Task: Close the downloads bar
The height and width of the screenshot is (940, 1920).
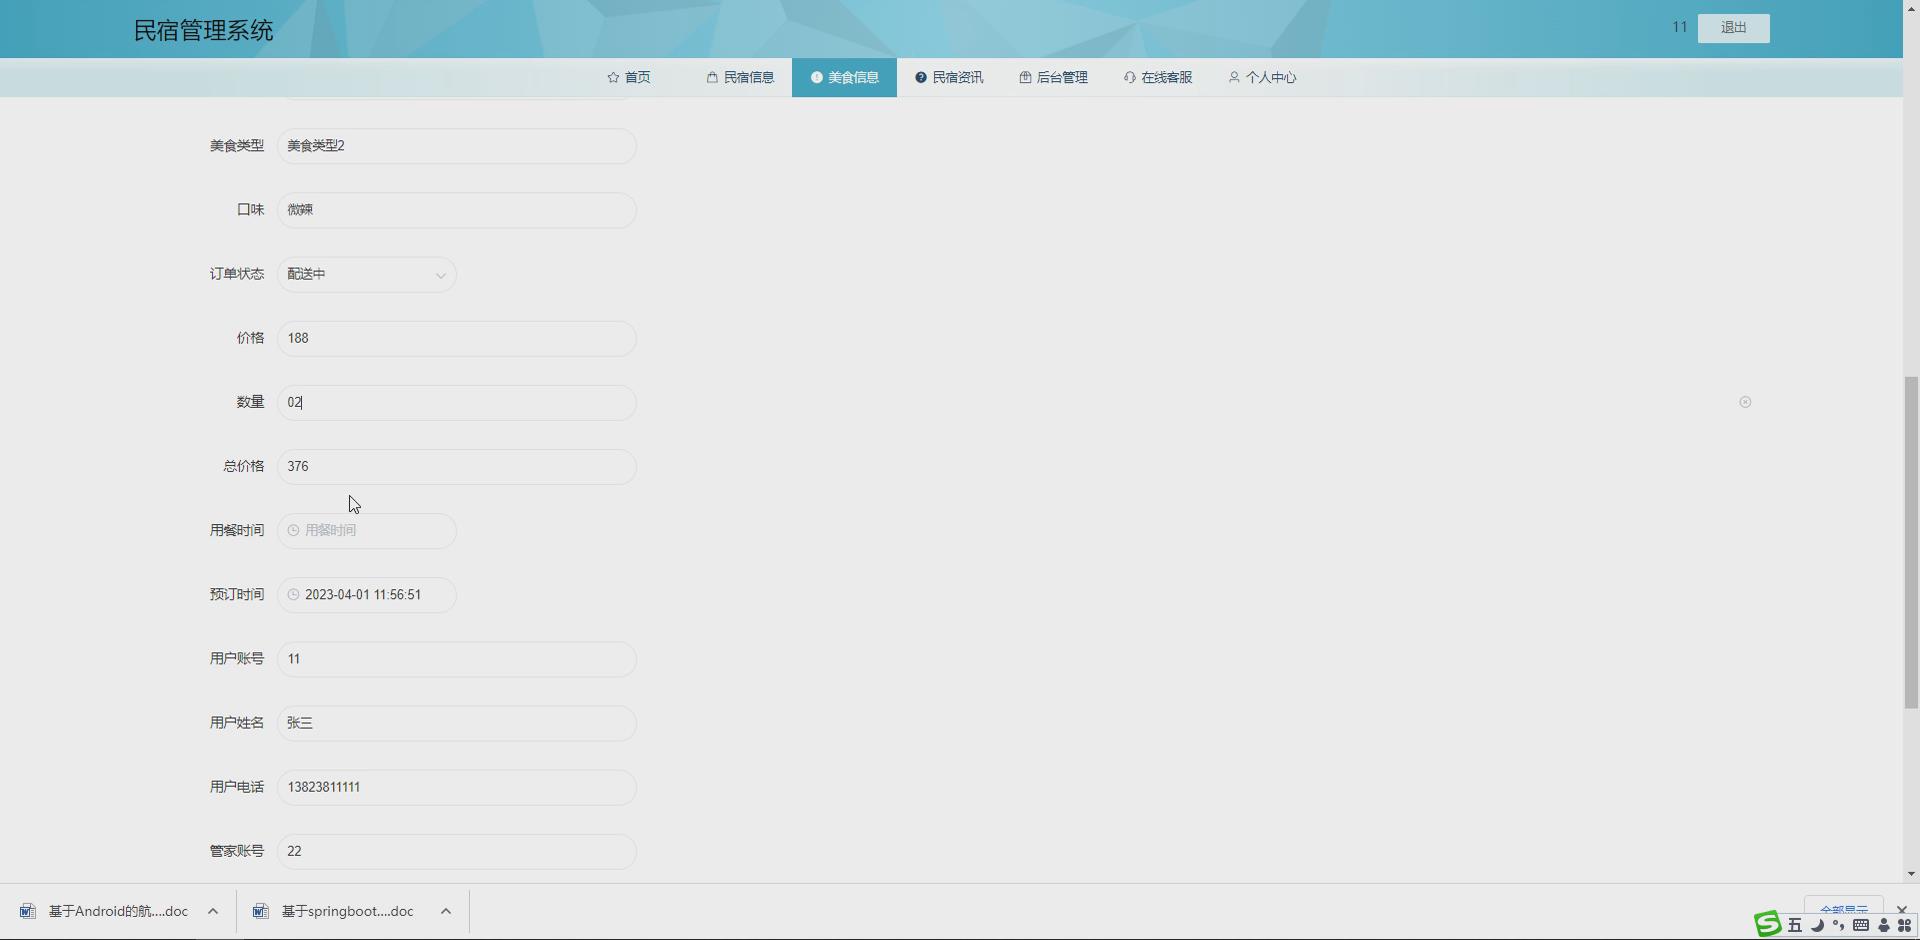Action: (1902, 909)
